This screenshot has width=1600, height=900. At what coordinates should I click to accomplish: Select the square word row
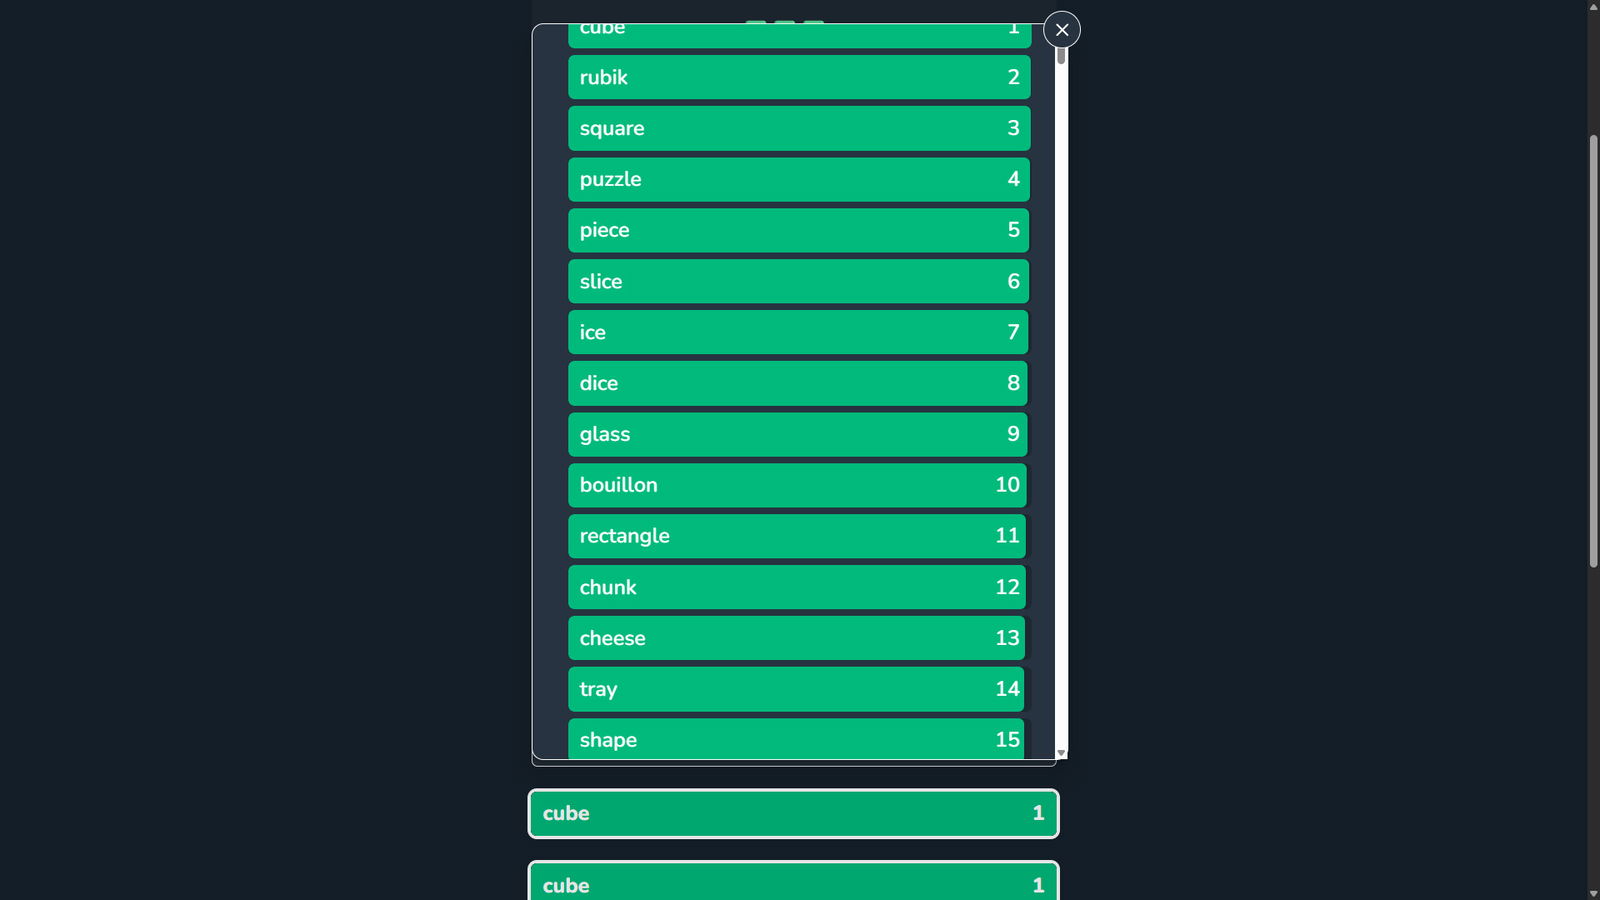click(799, 128)
